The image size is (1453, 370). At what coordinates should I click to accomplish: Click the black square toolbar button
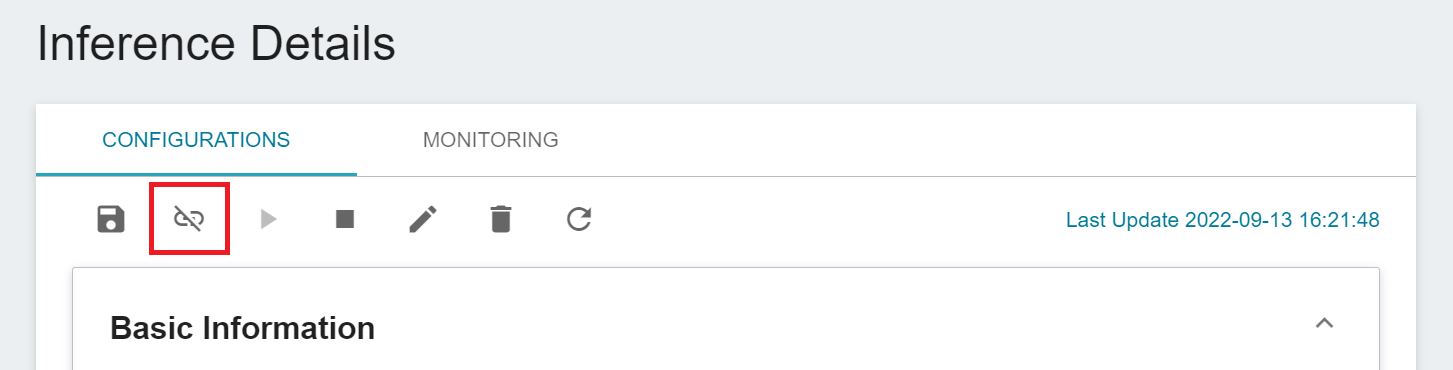(x=345, y=218)
